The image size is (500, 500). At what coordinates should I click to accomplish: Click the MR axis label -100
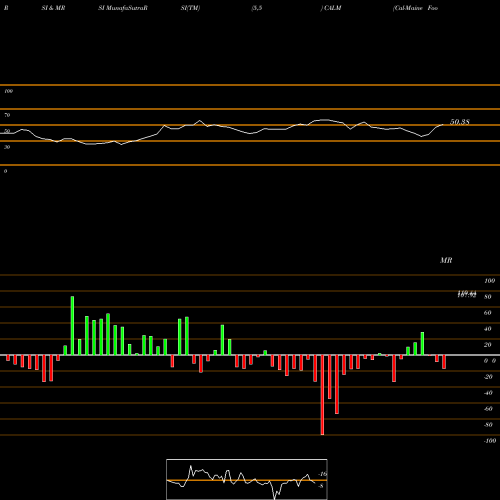pos(490,441)
